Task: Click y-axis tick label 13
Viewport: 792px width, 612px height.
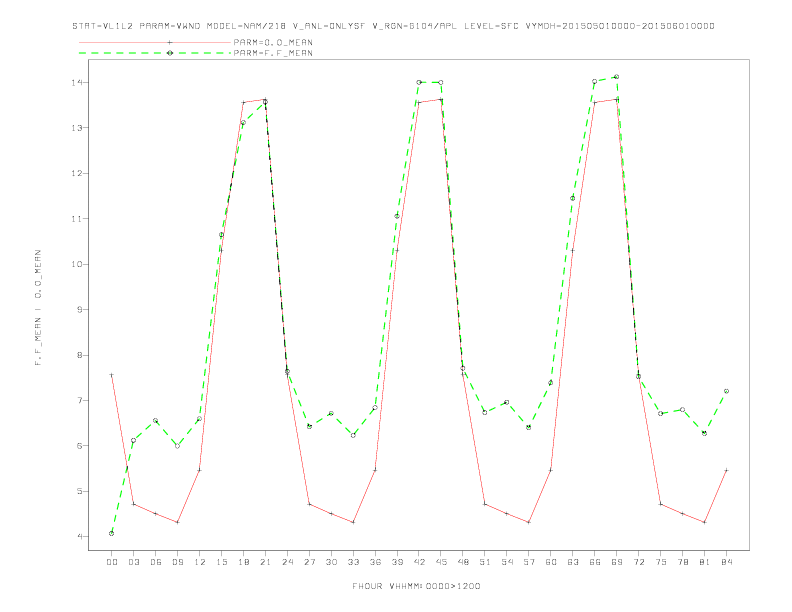Action: click(x=77, y=128)
